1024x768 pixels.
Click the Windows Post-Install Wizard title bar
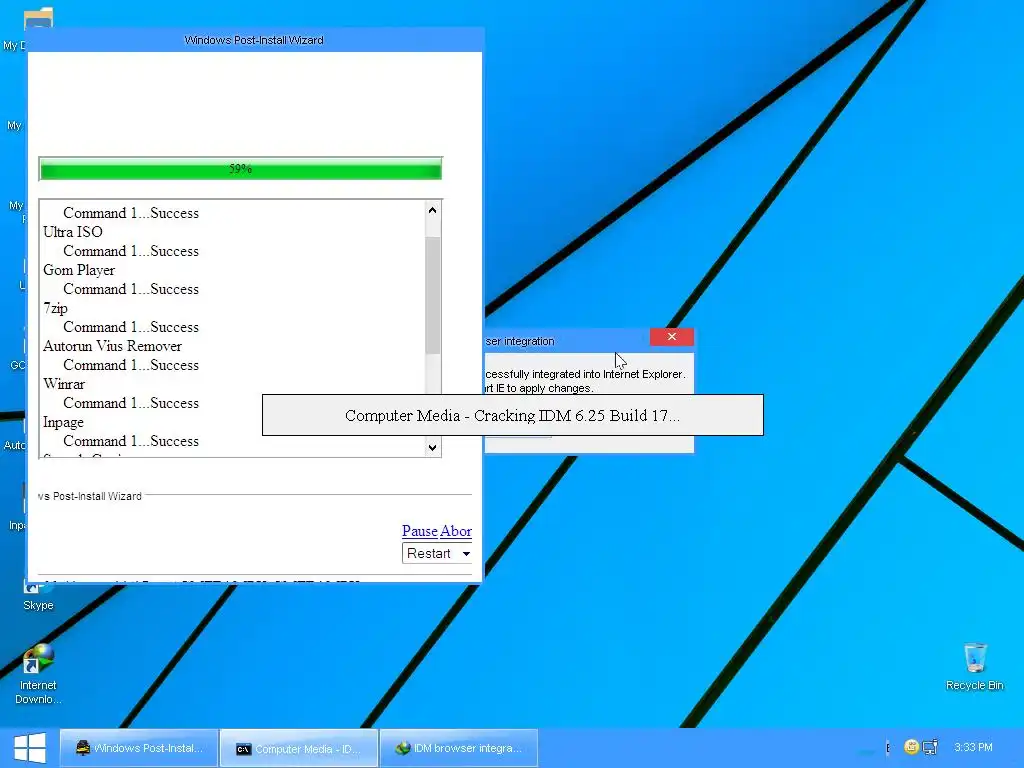click(254, 40)
